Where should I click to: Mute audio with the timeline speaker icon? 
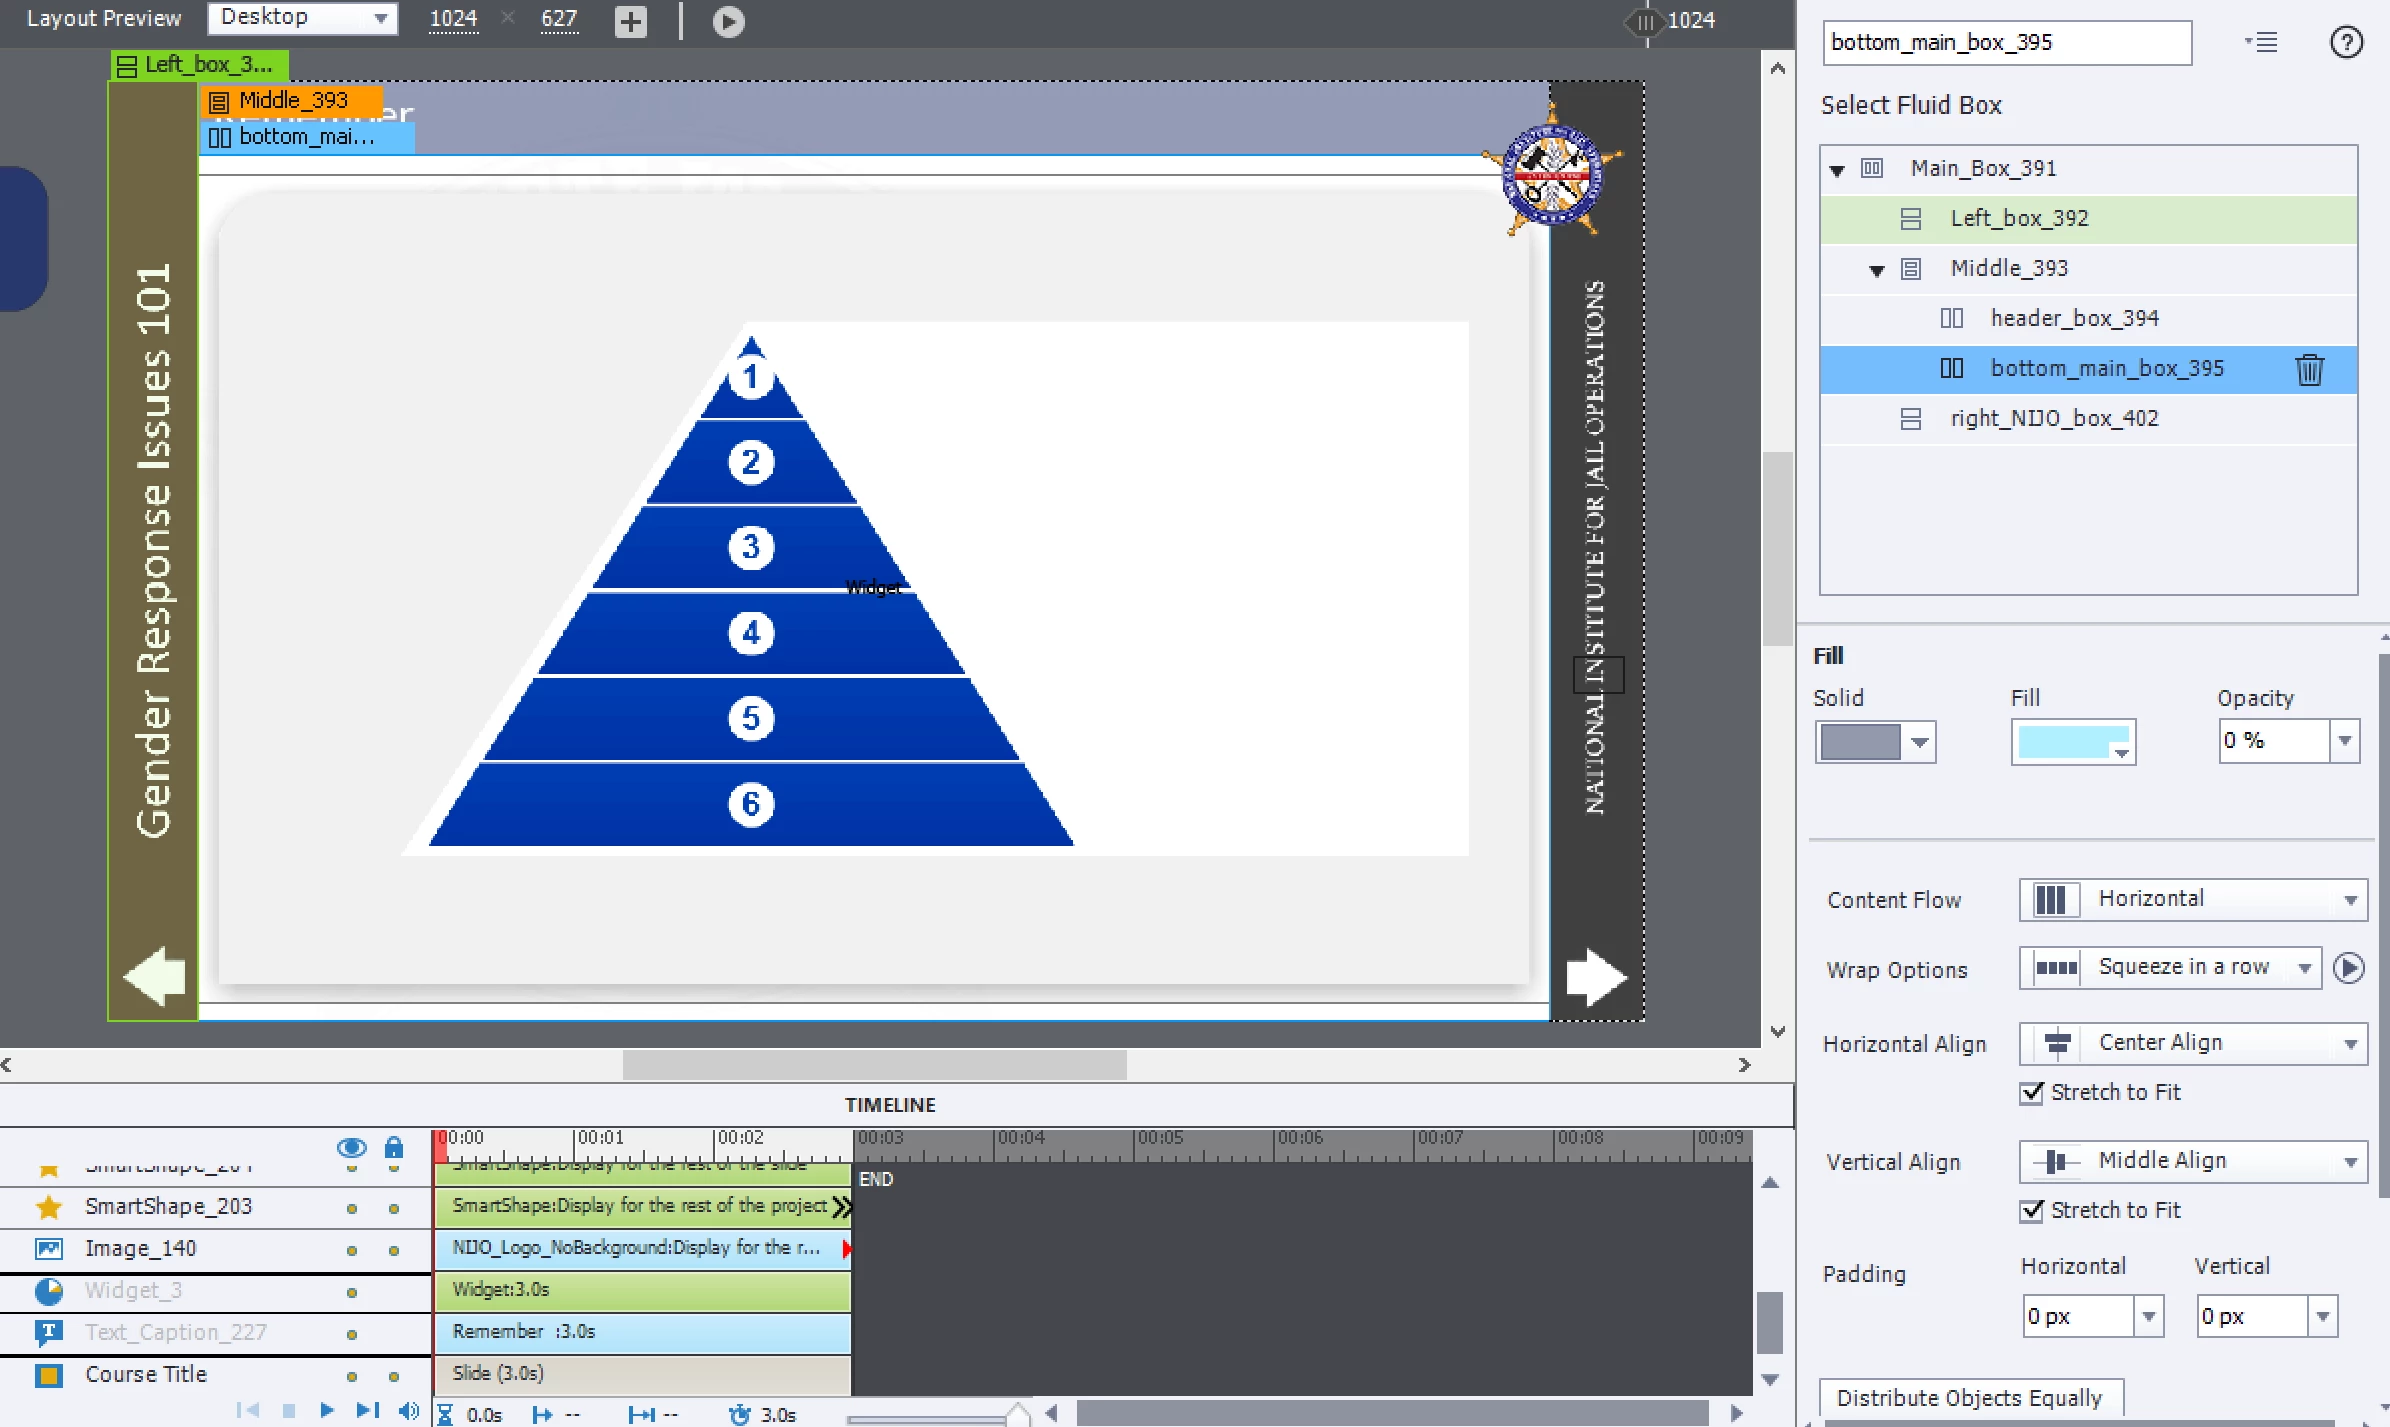point(408,1410)
